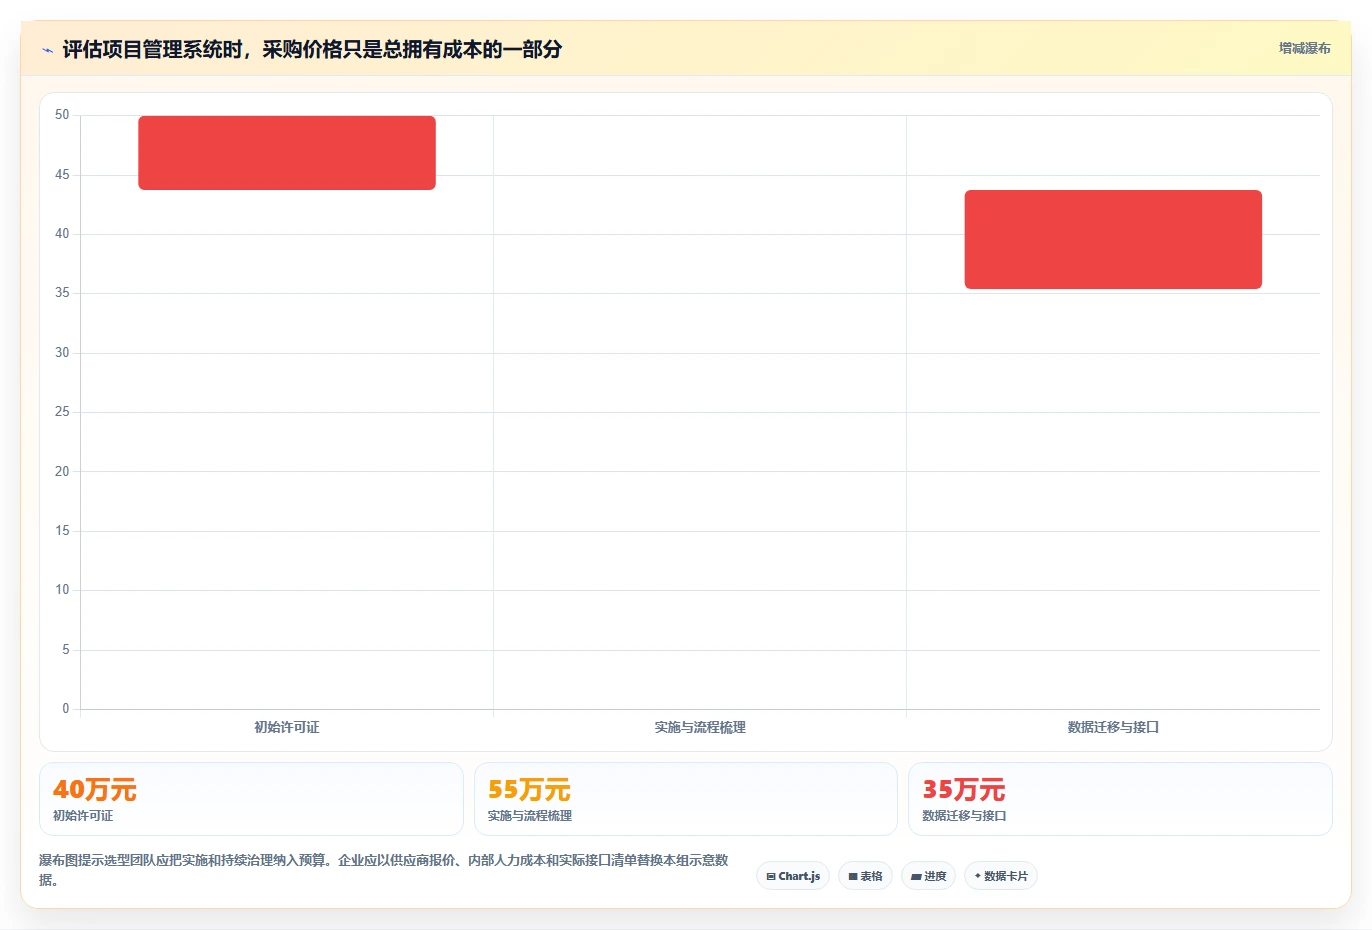Viewport: 1372px width, 930px height.
Task: Click the y-axis value 20
Action: click(62, 472)
